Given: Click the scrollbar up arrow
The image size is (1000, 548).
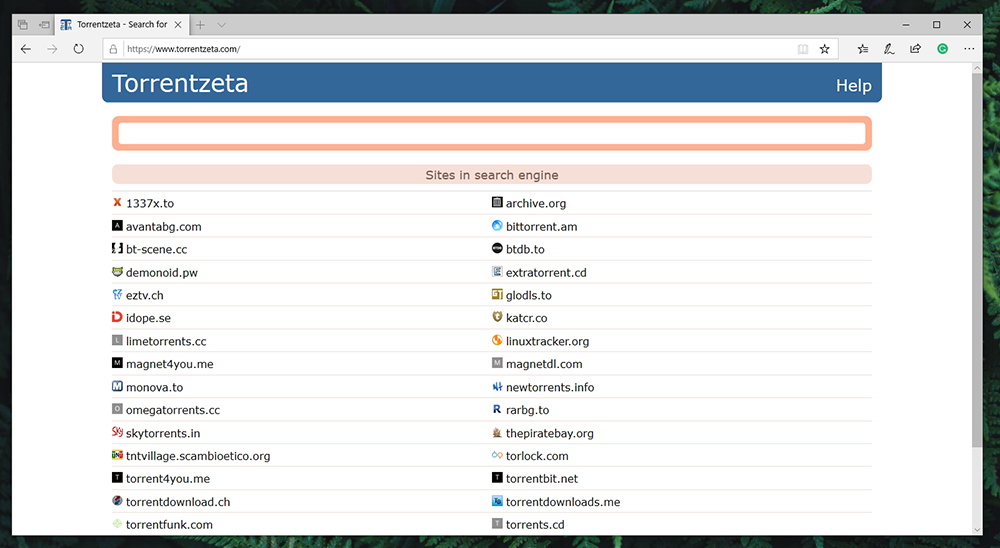Looking at the screenshot, I should [976, 68].
